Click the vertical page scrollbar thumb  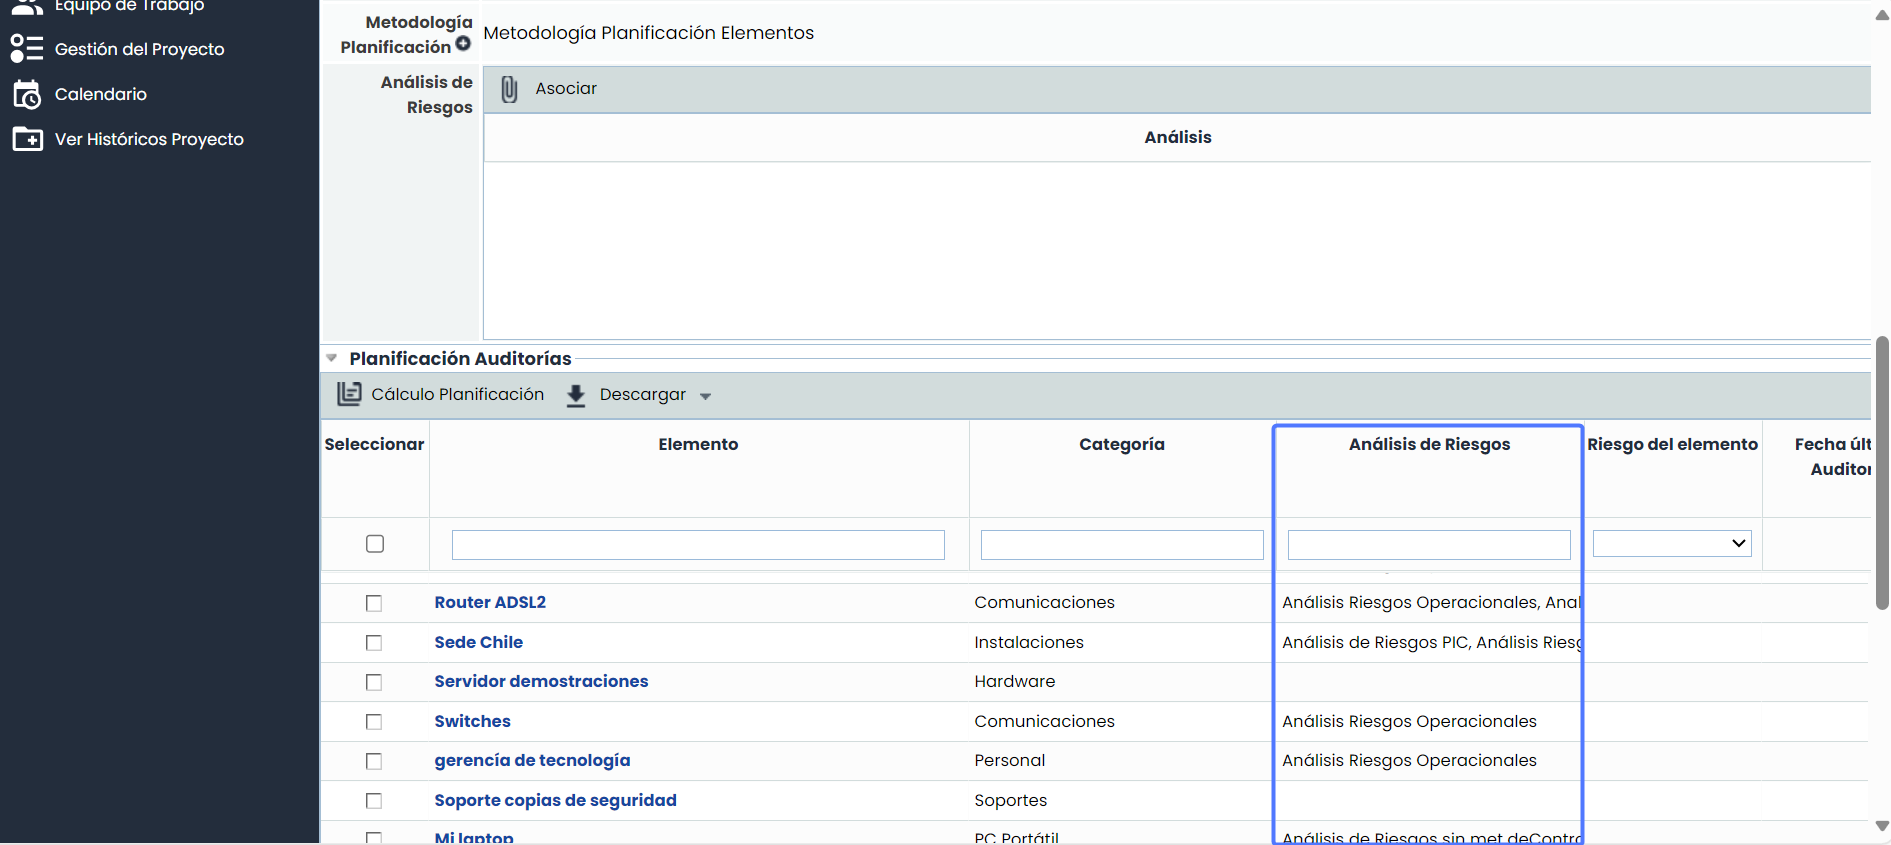click(1882, 470)
